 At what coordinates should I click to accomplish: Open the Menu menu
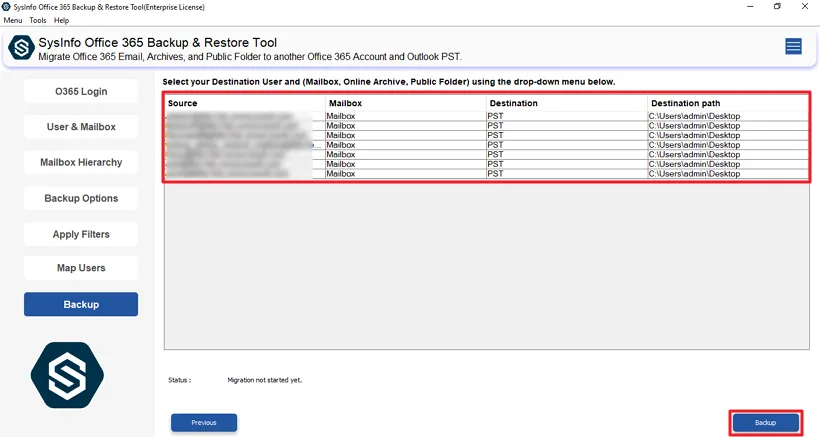click(13, 20)
